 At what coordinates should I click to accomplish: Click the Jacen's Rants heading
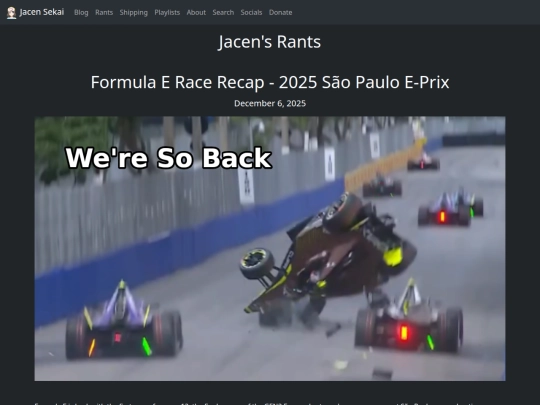click(270, 42)
